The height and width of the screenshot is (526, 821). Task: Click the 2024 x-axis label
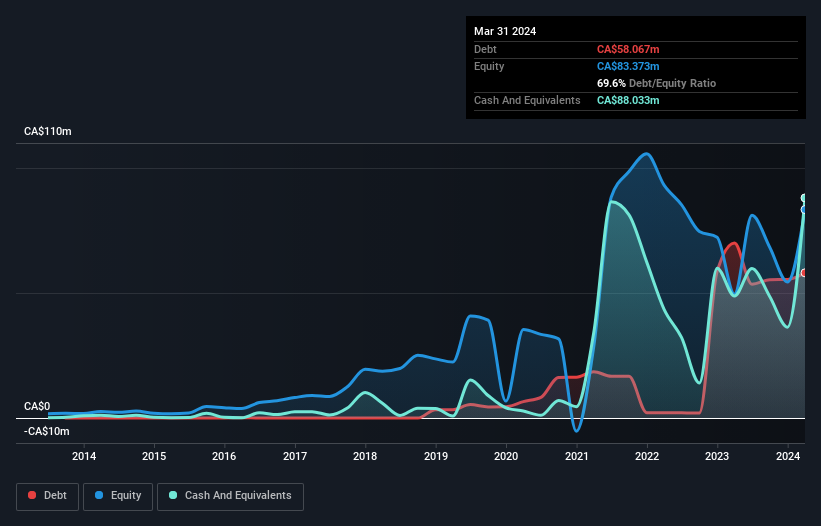click(x=787, y=456)
